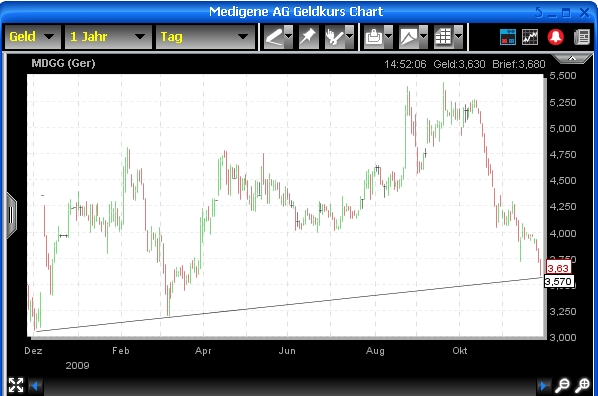Click the grid table icon
The image size is (598, 396).
pyautogui.click(x=444, y=37)
